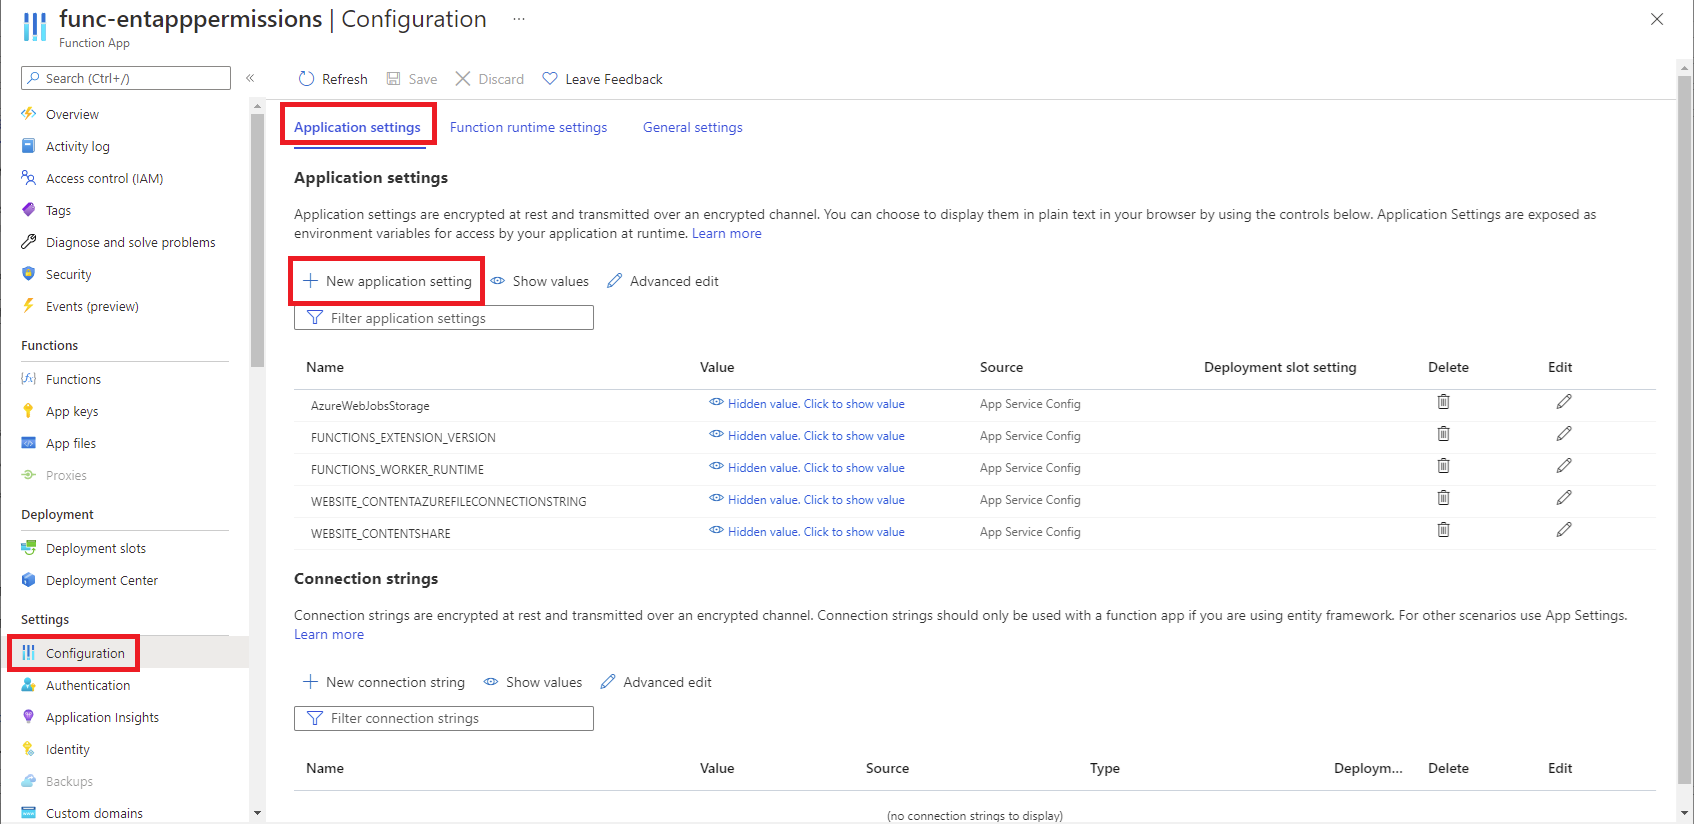Edit the WEBSITE_CONTENTSHARE setting
Screen dimensions: 1694x824
[1564, 530]
